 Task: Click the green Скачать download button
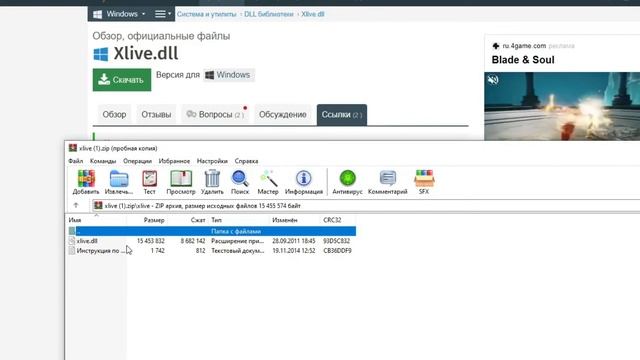tap(122, 80)
